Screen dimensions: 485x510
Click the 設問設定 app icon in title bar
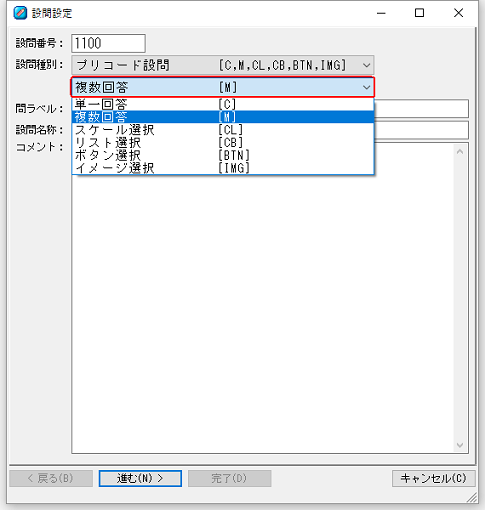click(20, 13)
